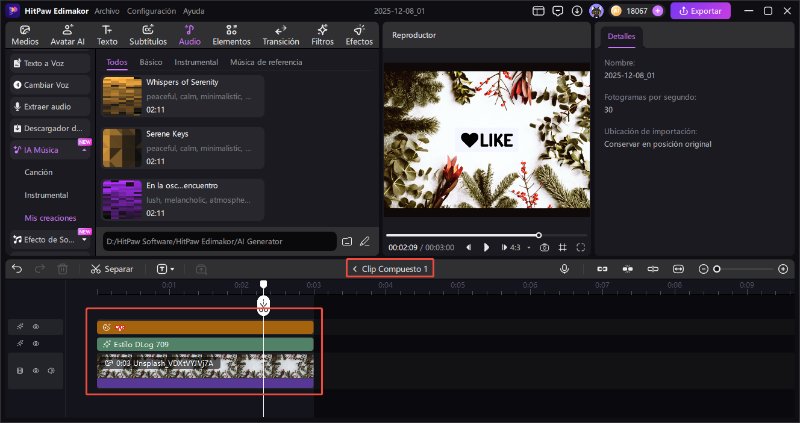Mute the video track audio

tap(51, 371)
